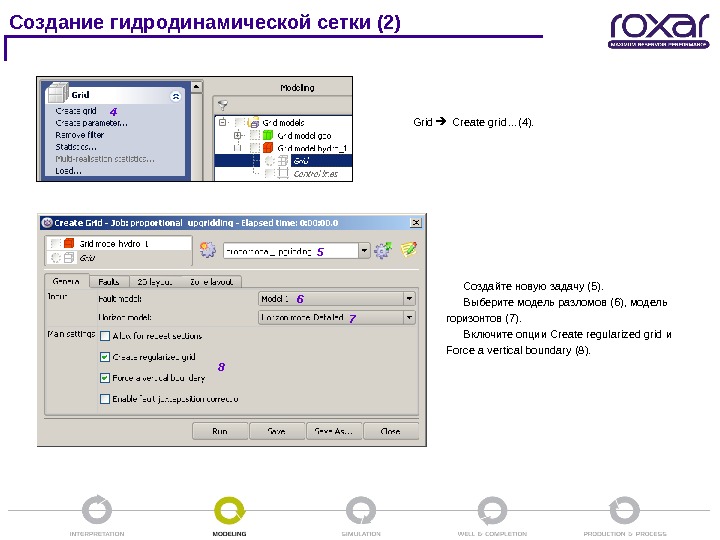Enable fault juxtaposition correction checkbox
The width and height of the screenshot is (720, 540).
(105, 399)
